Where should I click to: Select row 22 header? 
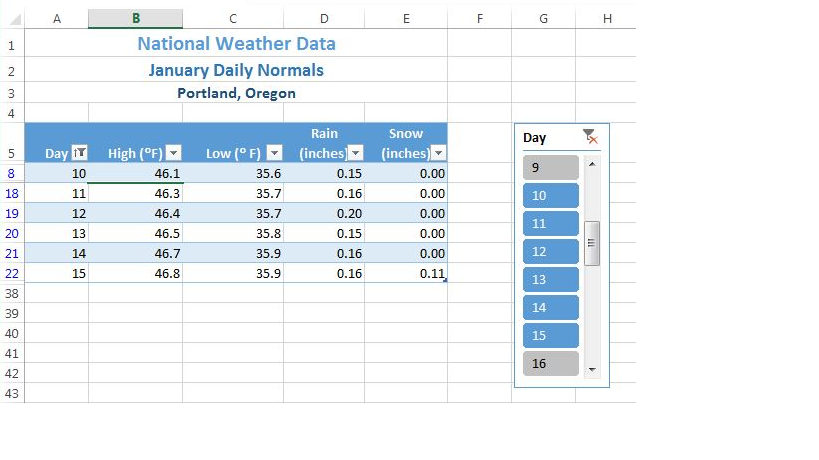tap(11, 273)
